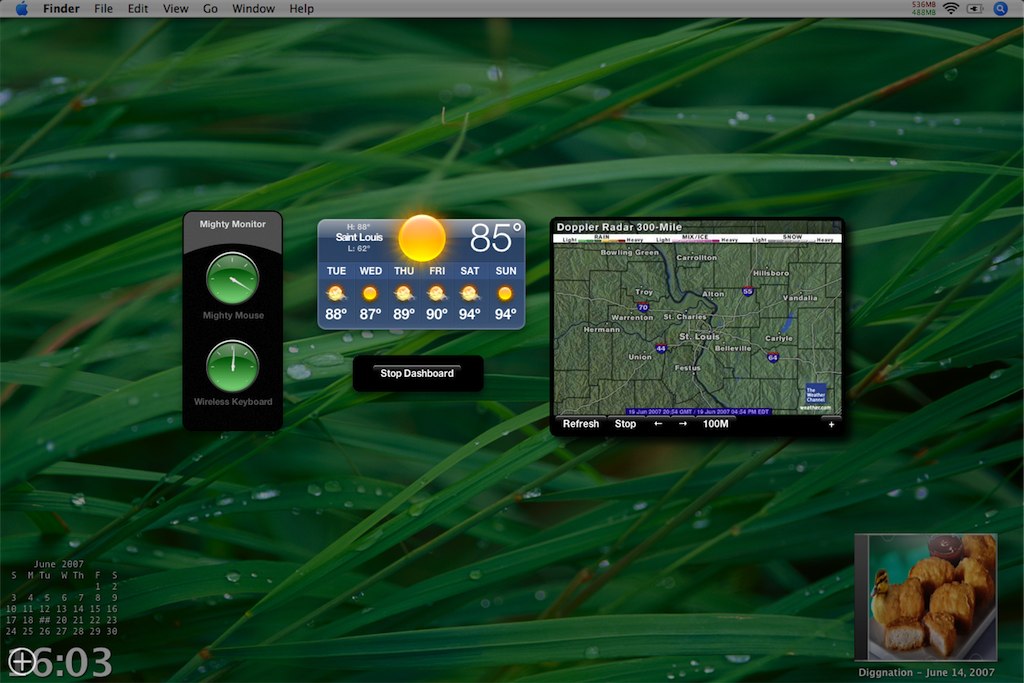
Task: Open the Go menu
Action: 210,8
